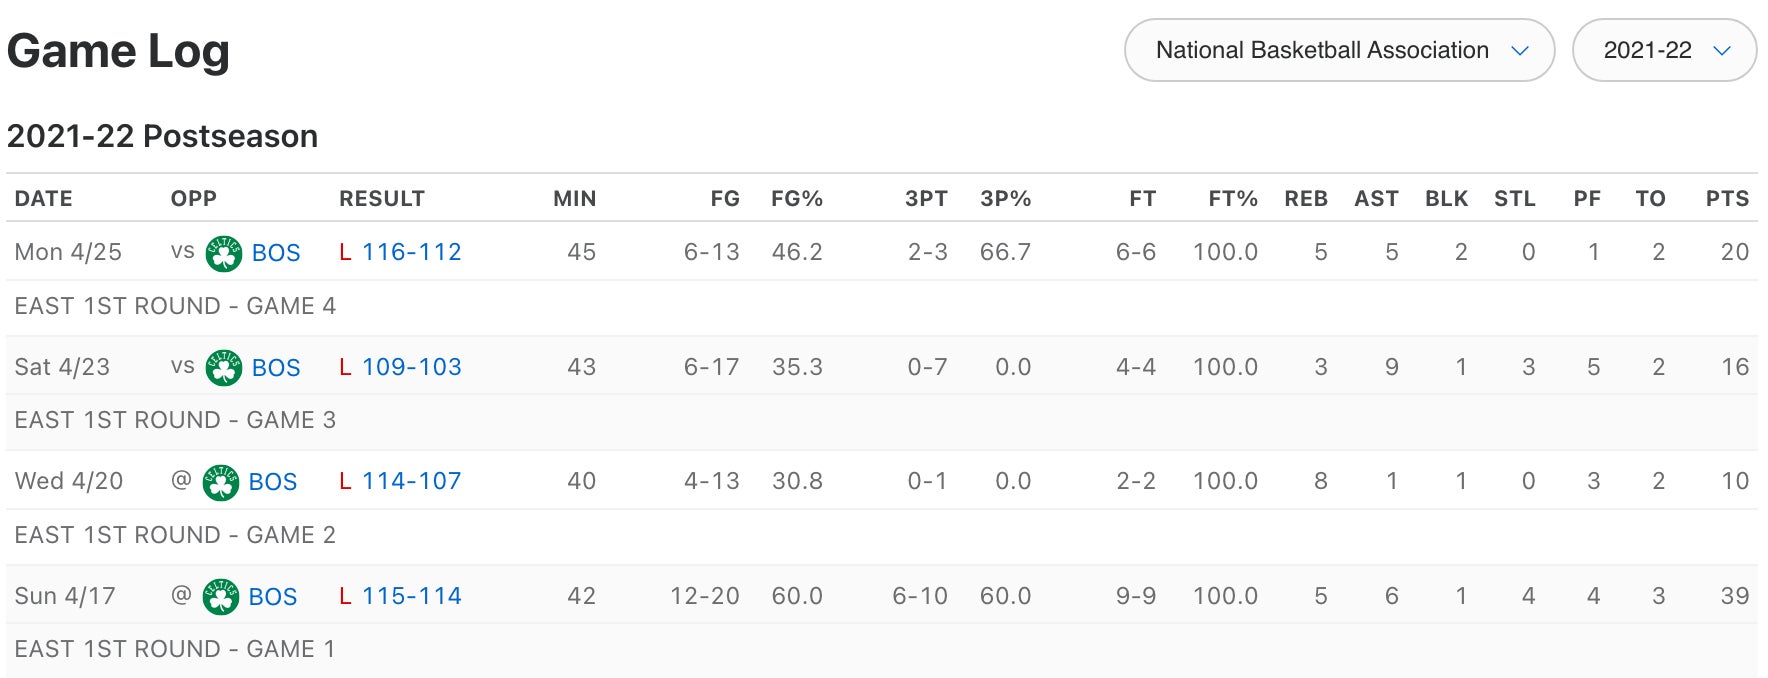The width and height of the screenshot is (1768, 678).
Task: Click BOS team link for Game 2
Action: 273,482
